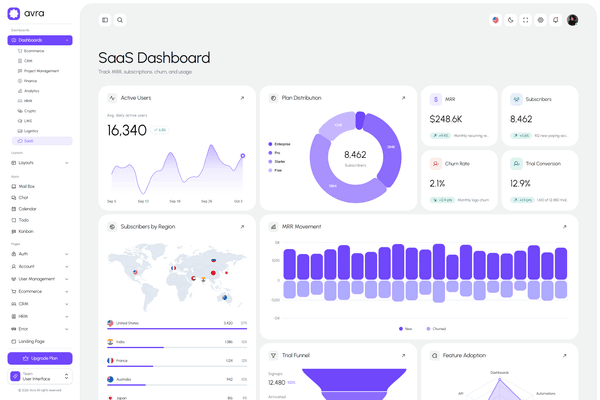Click the Landing Page icon

pos(14,341)
